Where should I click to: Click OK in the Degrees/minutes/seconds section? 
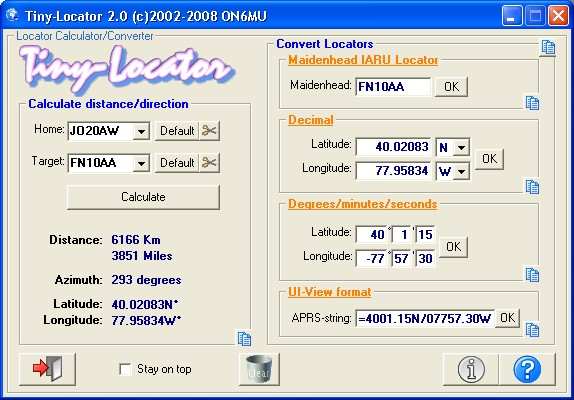pos(453,247)
